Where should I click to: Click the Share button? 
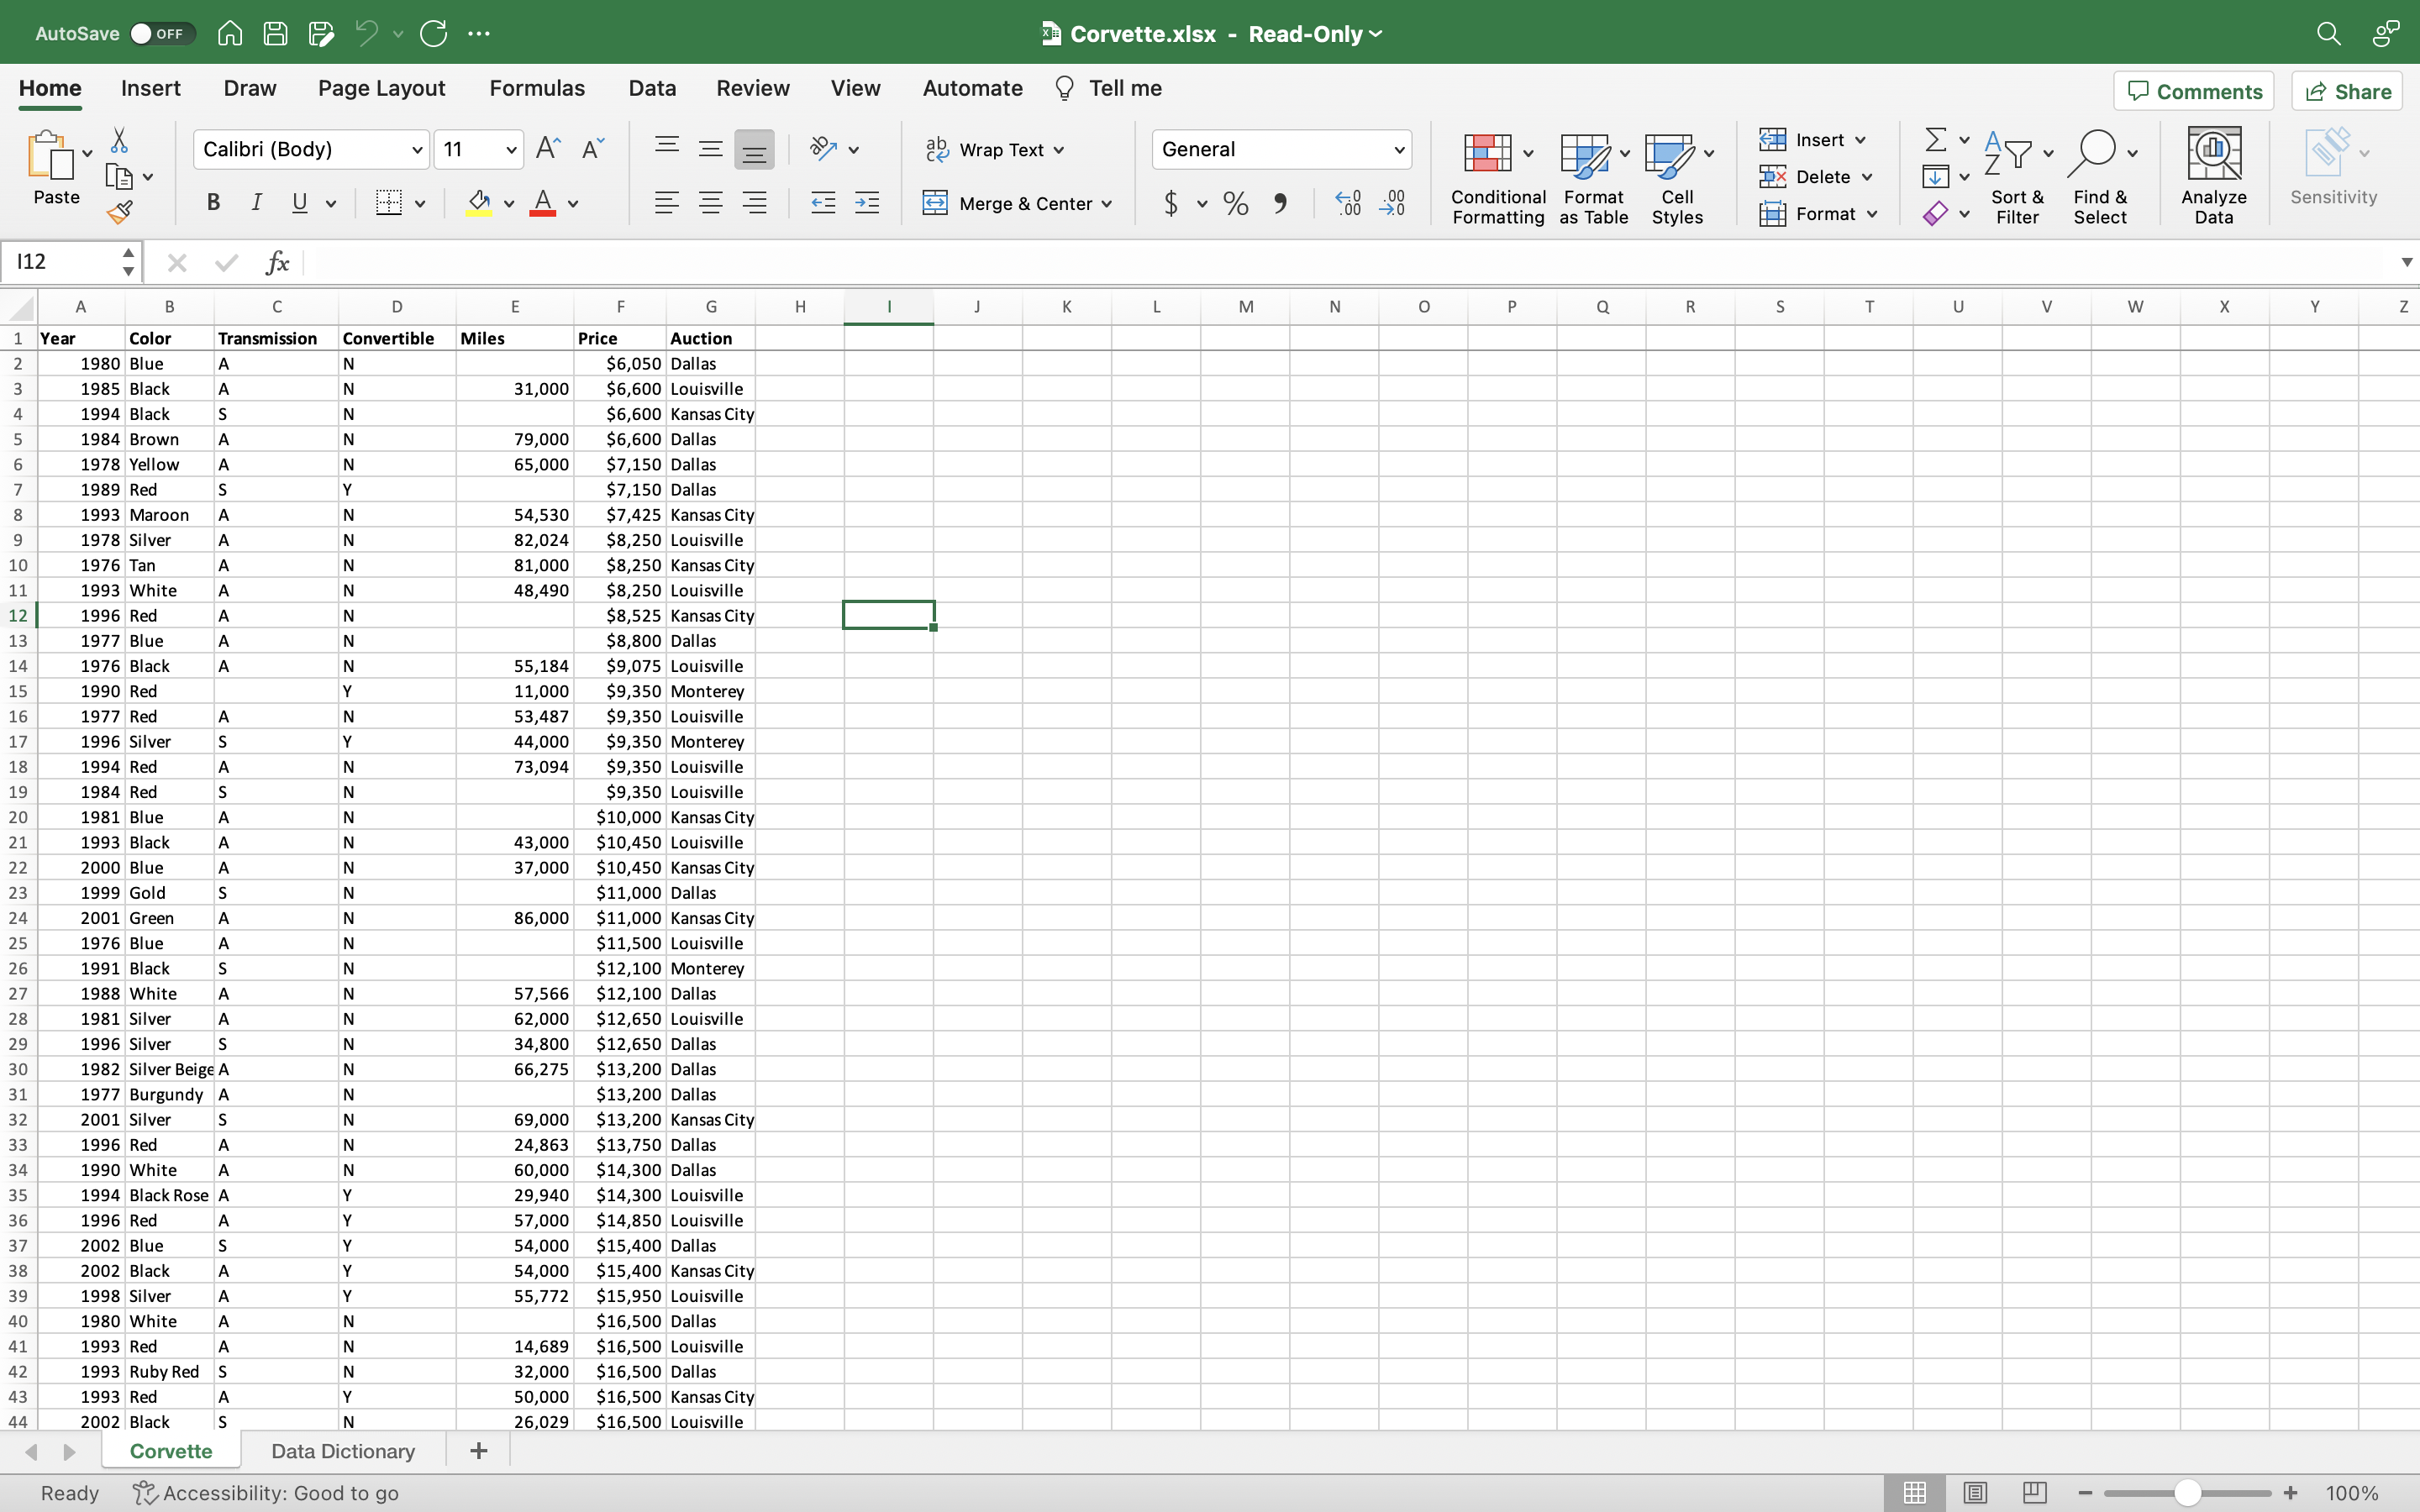[x=2346, y=90]
